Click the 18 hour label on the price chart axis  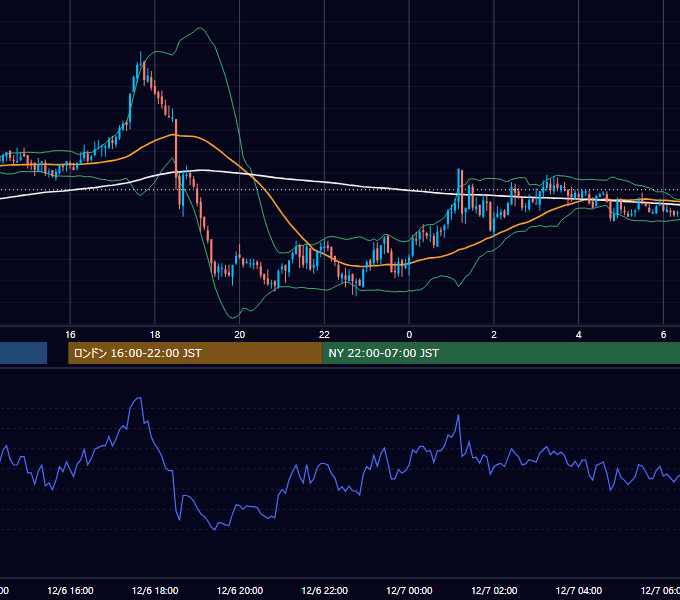point(155,335)
